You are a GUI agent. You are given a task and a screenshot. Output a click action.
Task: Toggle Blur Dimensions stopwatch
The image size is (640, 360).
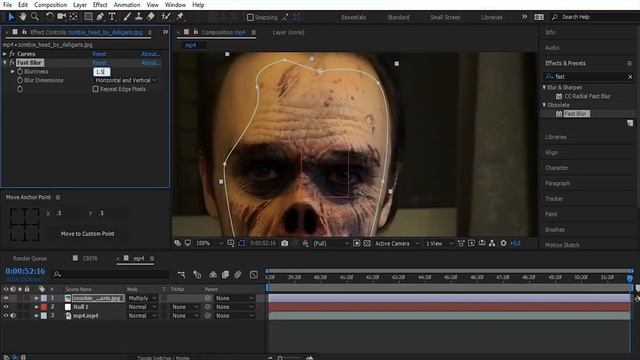click(x=20, y=80)
